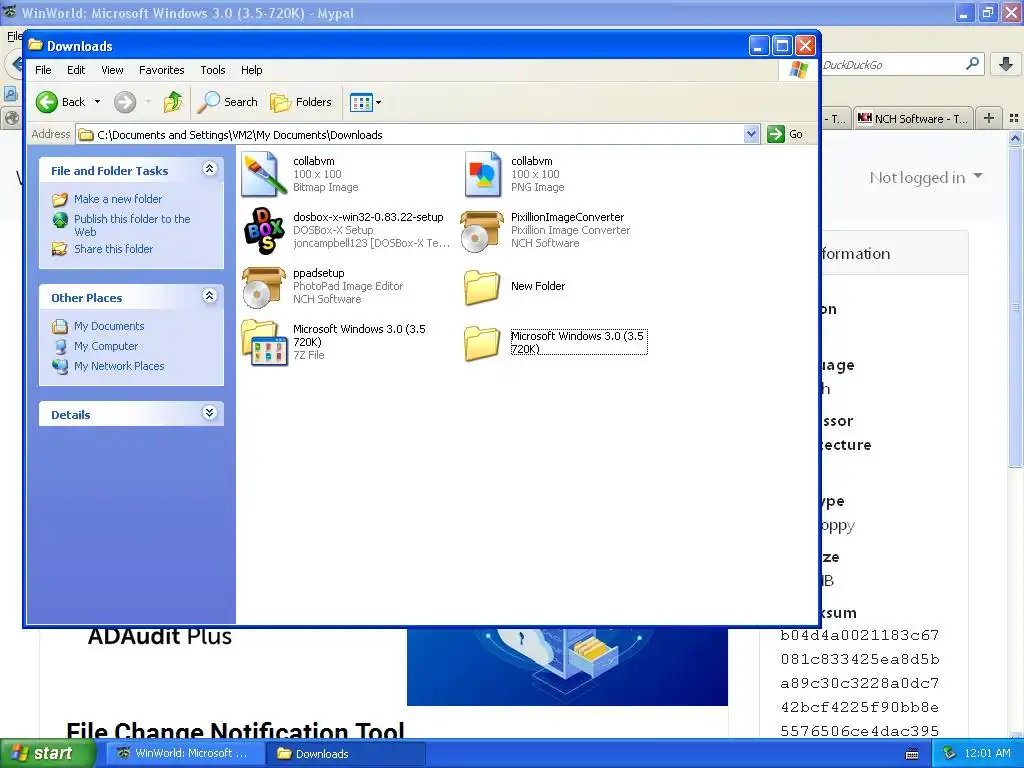Select the collabvm Bitmap Image icon
The image size is (1024, 768).
pyautogui.click(x=264, y=174)
